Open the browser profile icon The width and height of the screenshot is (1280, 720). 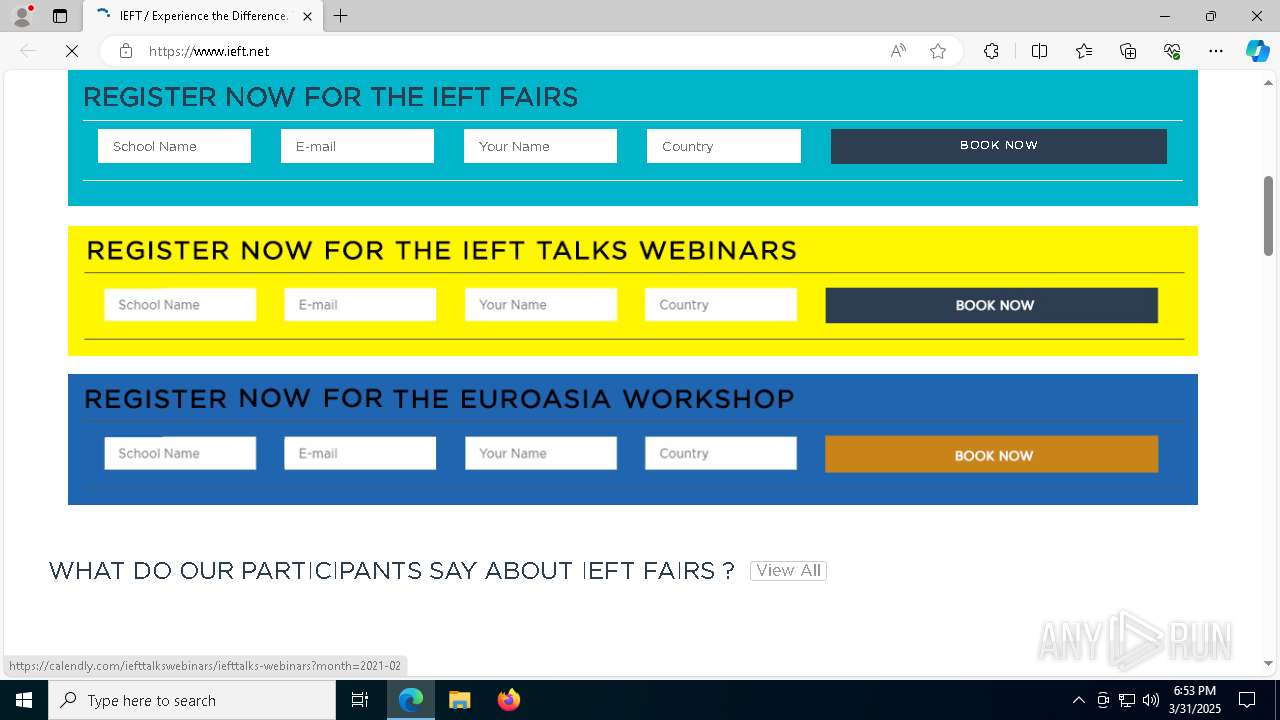(22, 16)
